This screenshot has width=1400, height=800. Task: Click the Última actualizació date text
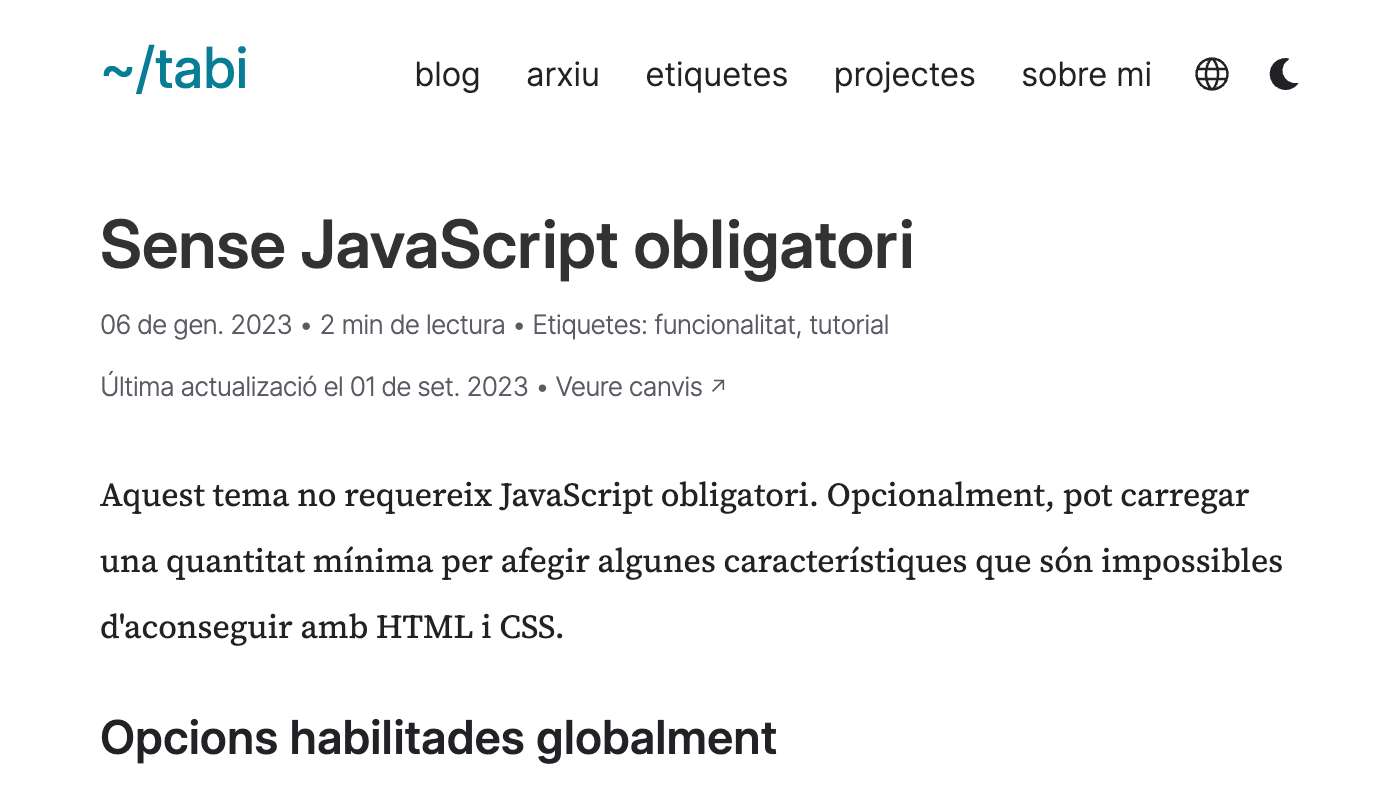click(x=314, y=387)
